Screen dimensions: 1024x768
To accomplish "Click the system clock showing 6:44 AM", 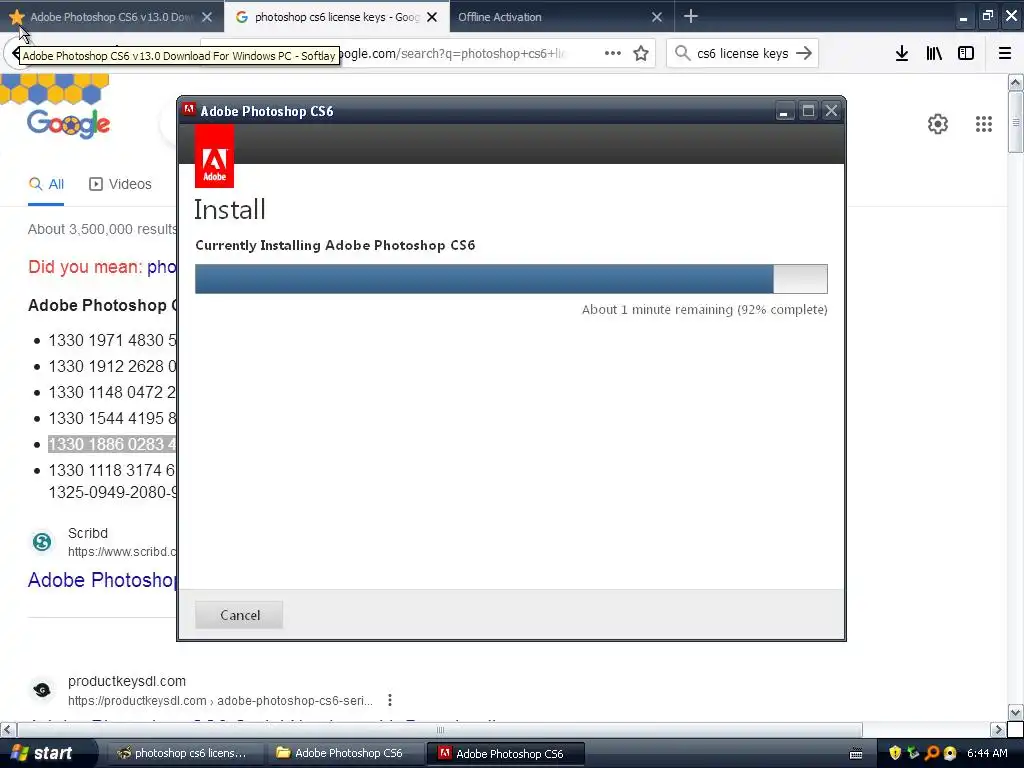I will (x=987, y=753).
